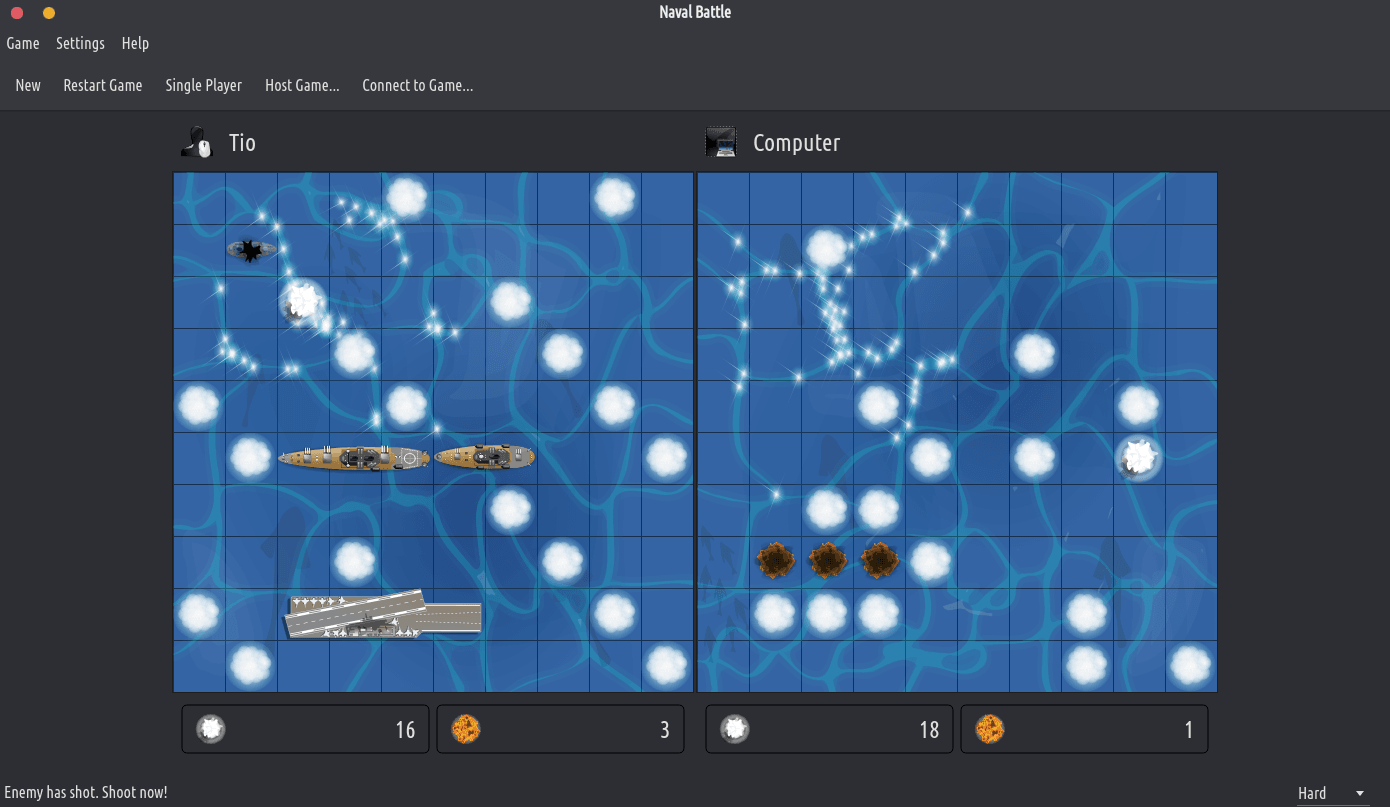Screen dimensions: 1390x807
Task: Click the hit counter explosion icon showing 1
Action: (990, 729)
